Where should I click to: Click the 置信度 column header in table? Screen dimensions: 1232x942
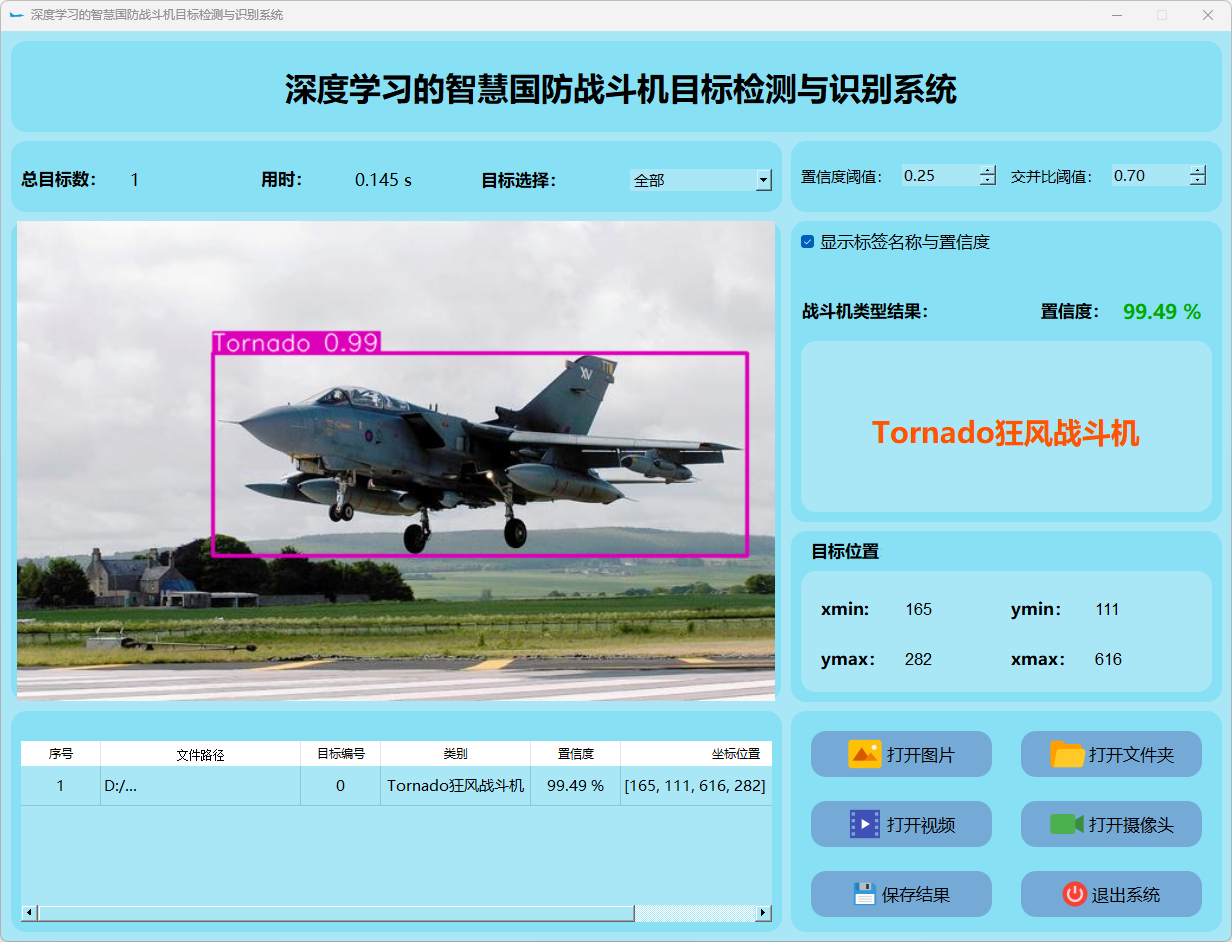[x=575, y=754]
